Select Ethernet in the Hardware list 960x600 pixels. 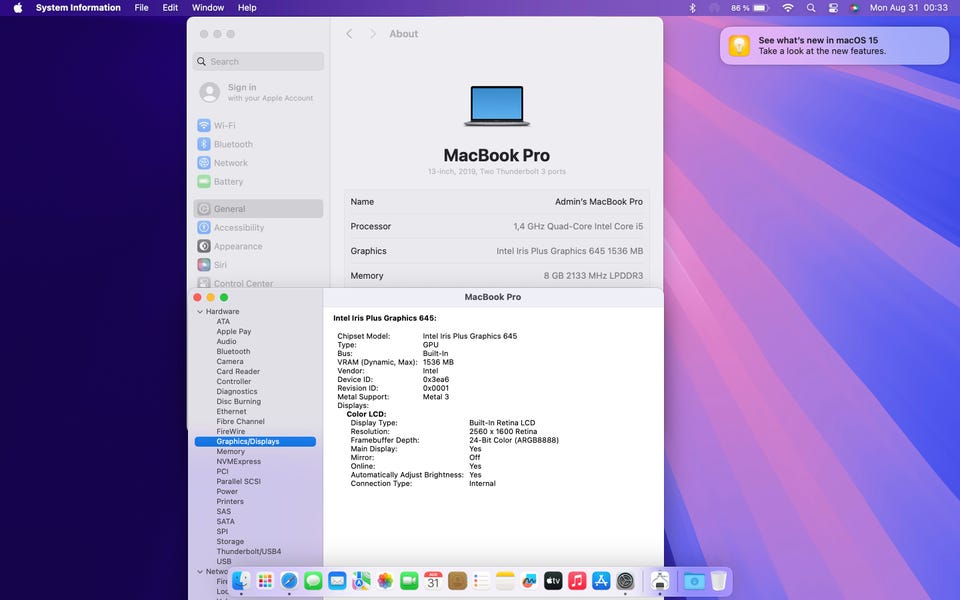point(231,411)
